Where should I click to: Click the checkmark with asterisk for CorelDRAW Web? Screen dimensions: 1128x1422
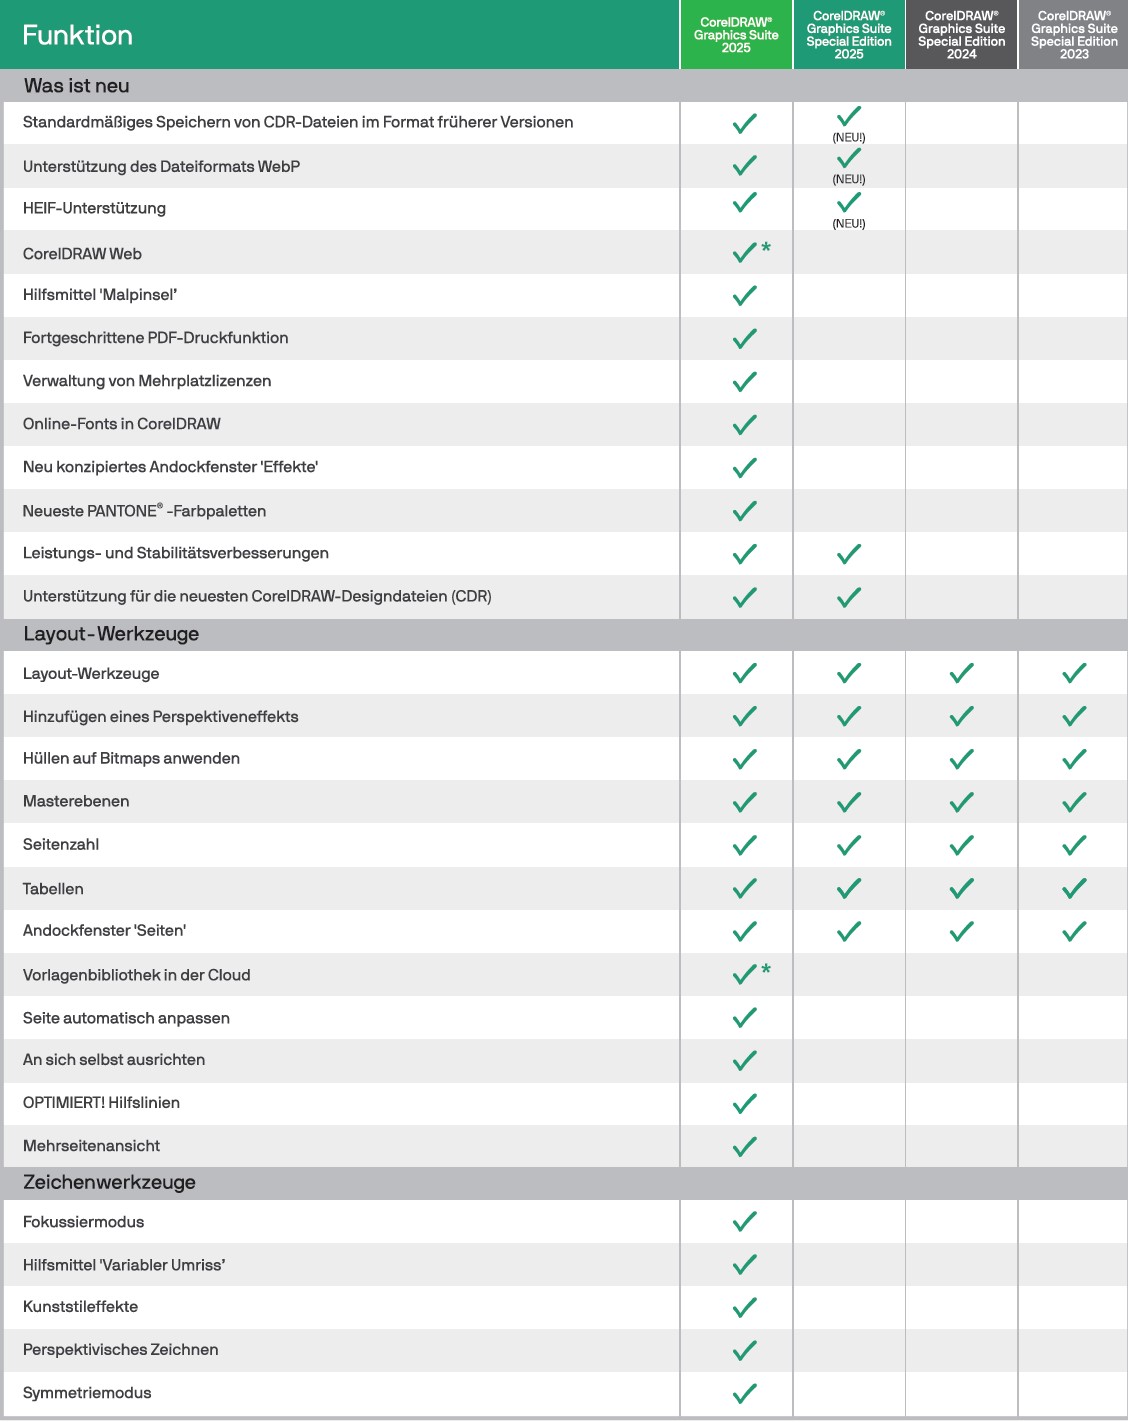click(746, 253)
